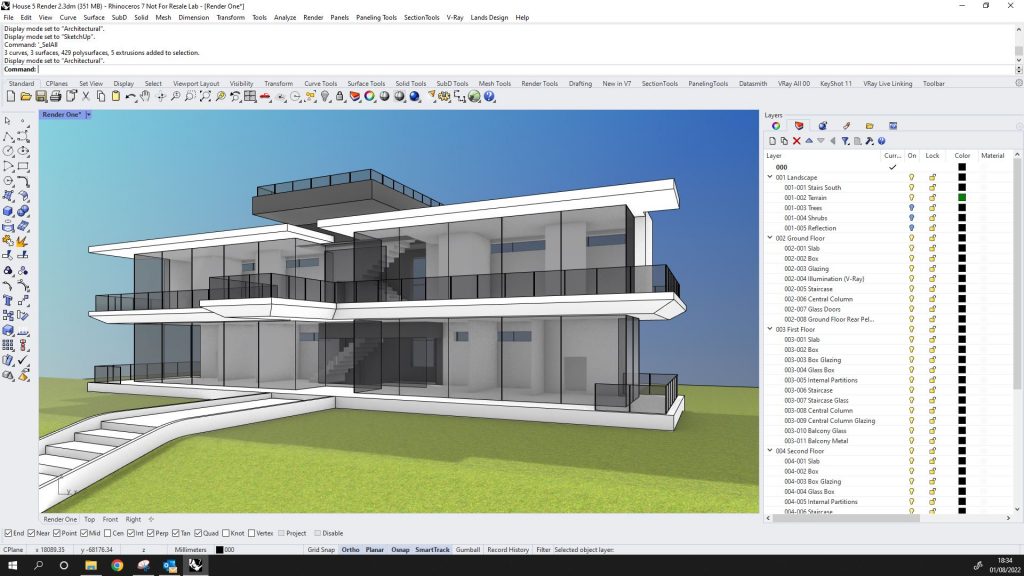Select the Rectangle tool in left sidebar

point(23,166)
